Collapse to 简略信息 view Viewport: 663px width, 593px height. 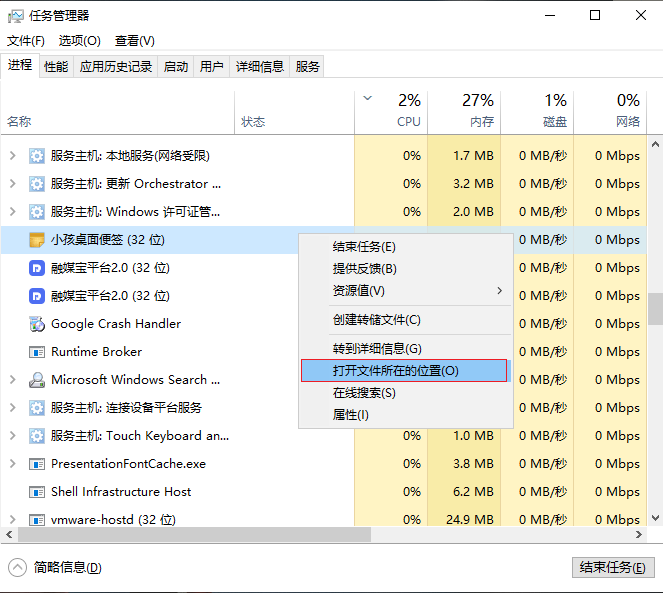57,567
